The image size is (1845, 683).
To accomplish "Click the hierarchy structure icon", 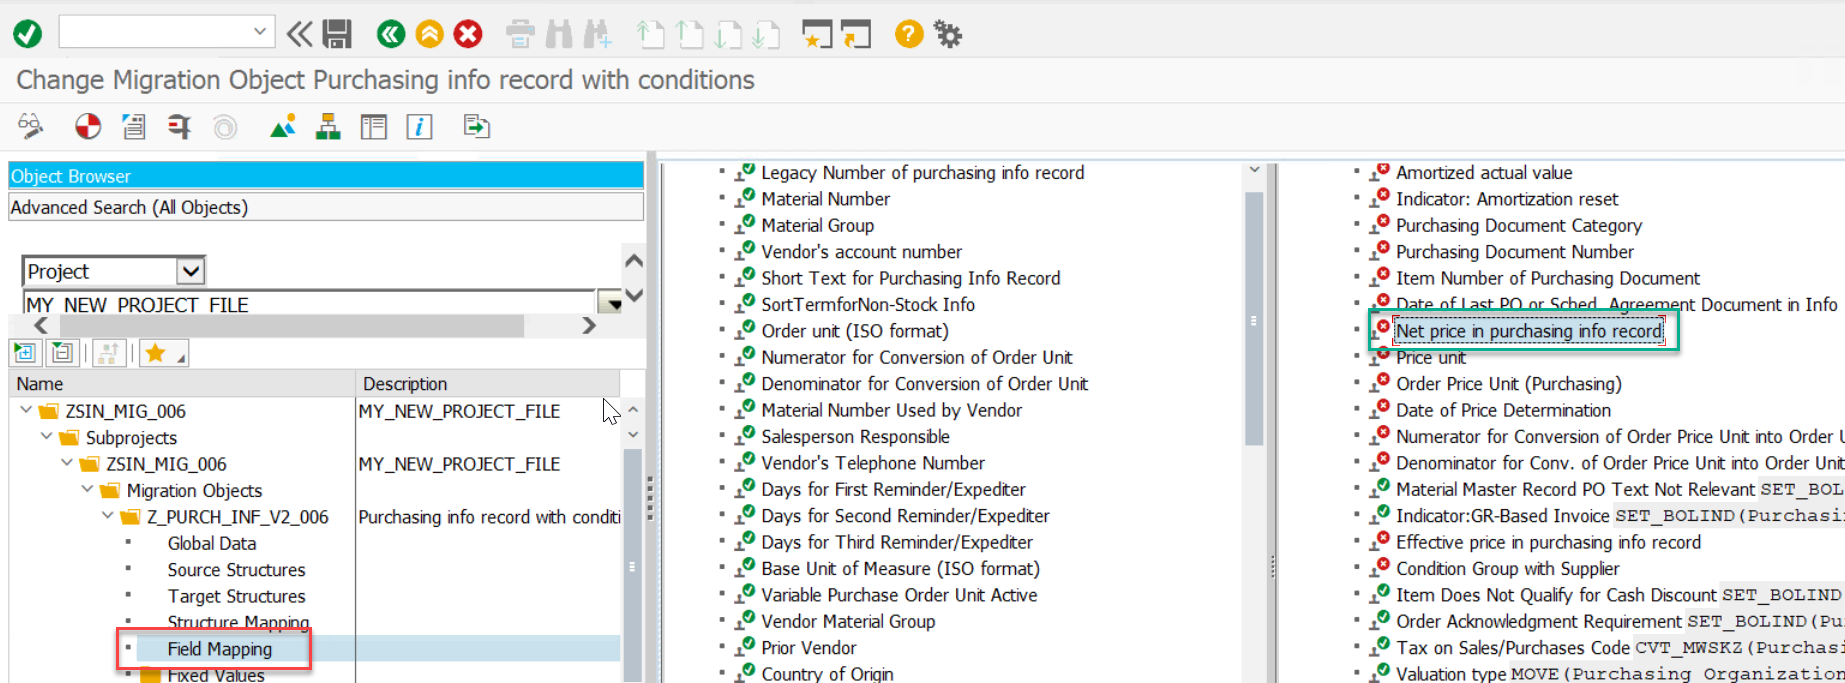I will 328,127.
